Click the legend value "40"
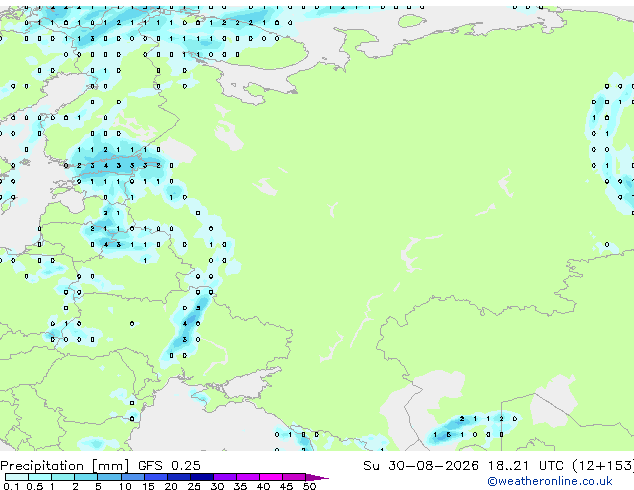634x490 pixels. click(263, 486)
